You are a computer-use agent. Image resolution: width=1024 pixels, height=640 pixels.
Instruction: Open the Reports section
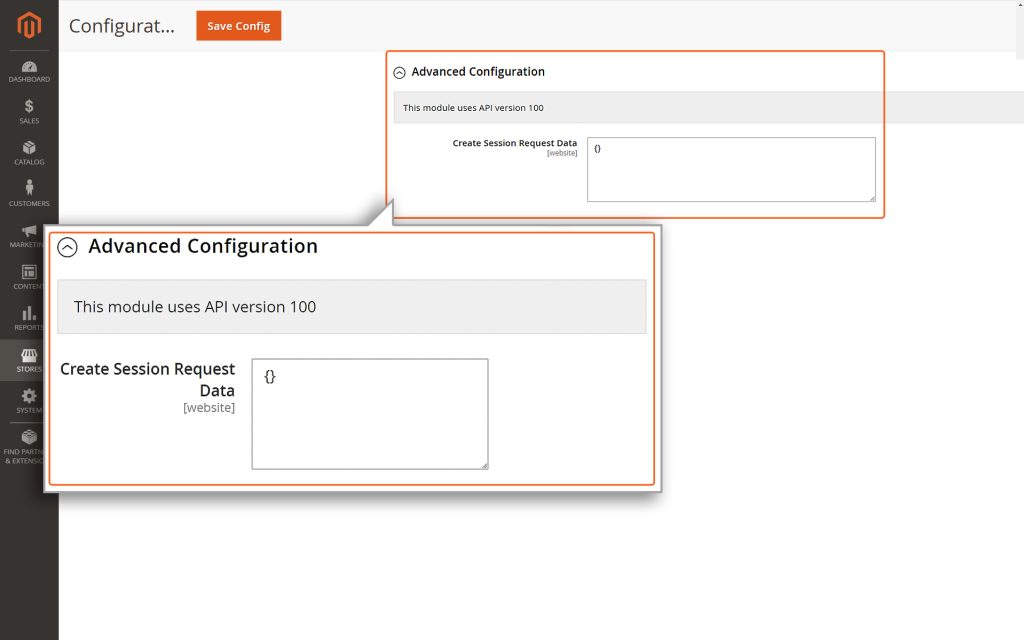click(x=28, y=318)
